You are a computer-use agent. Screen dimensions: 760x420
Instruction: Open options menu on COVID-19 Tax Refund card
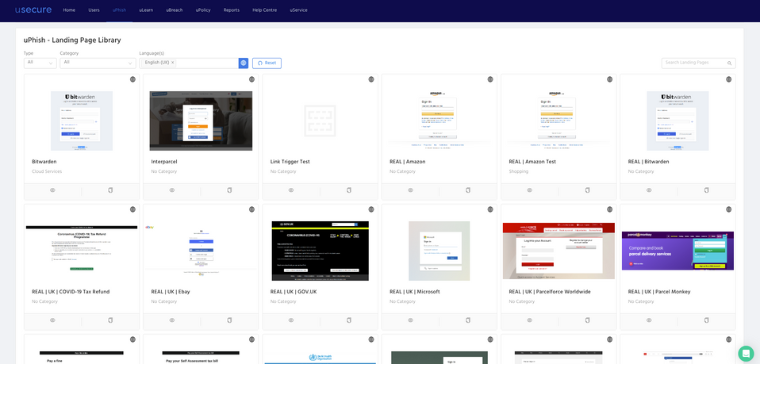point(133,210)
